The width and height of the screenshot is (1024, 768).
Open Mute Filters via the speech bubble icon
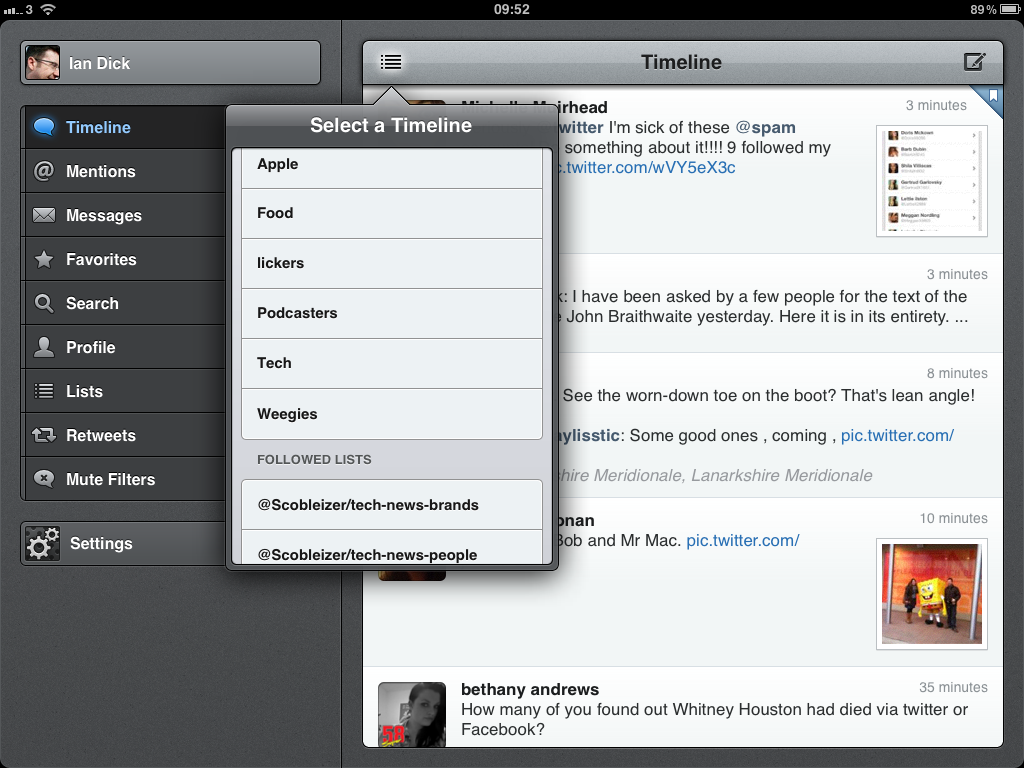coord(44,479)
